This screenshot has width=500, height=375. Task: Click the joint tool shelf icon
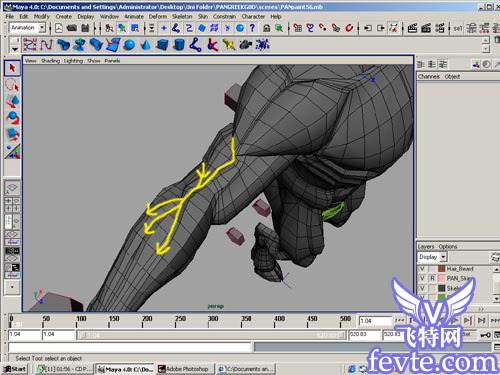pyautogui.click(x=196, y=44)
